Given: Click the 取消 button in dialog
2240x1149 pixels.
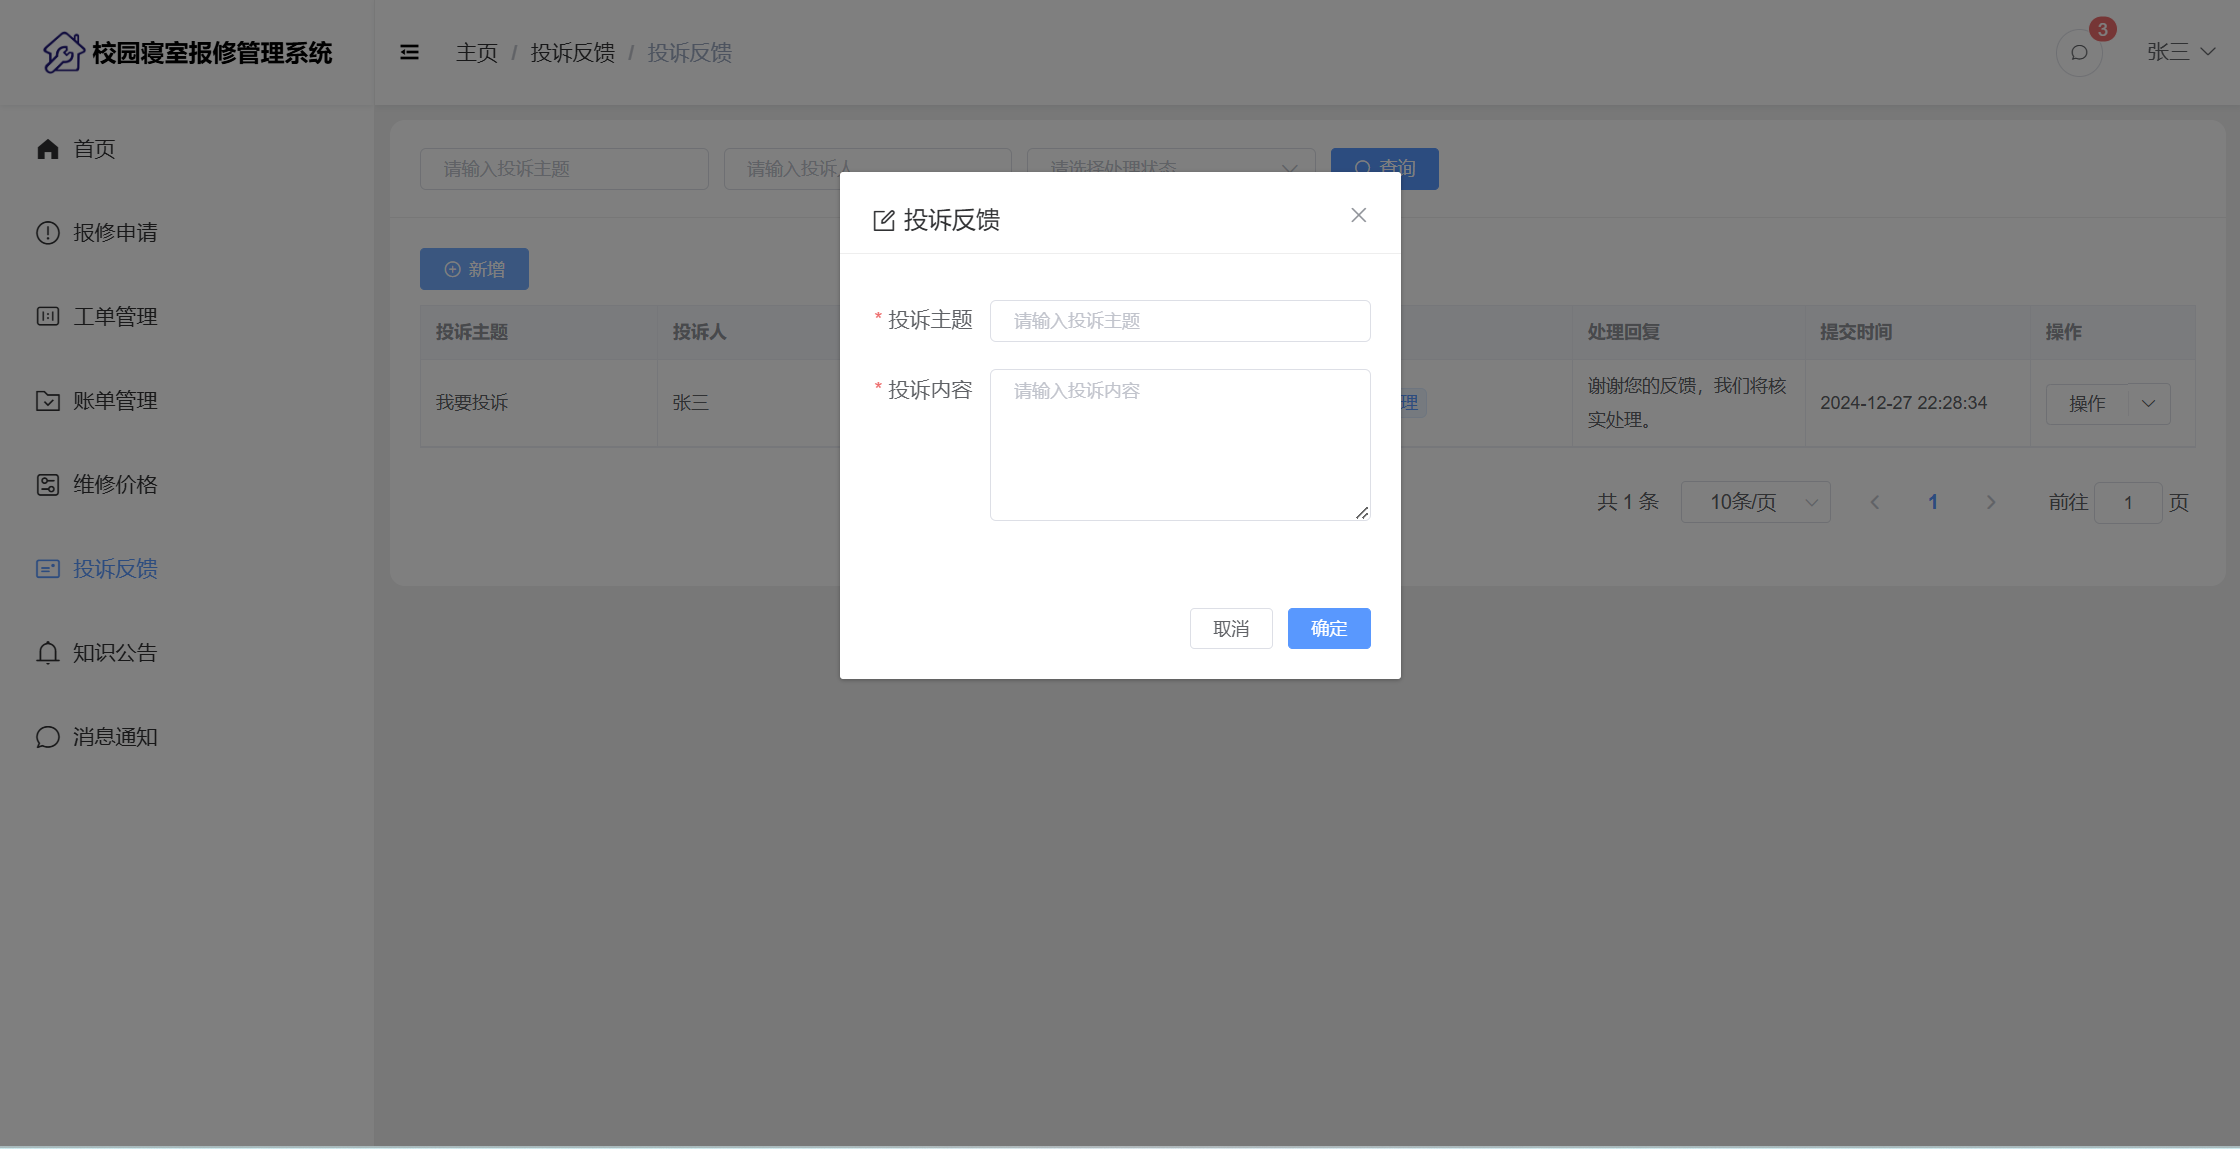Looking at the screenshot, I should pos(1230,628).
